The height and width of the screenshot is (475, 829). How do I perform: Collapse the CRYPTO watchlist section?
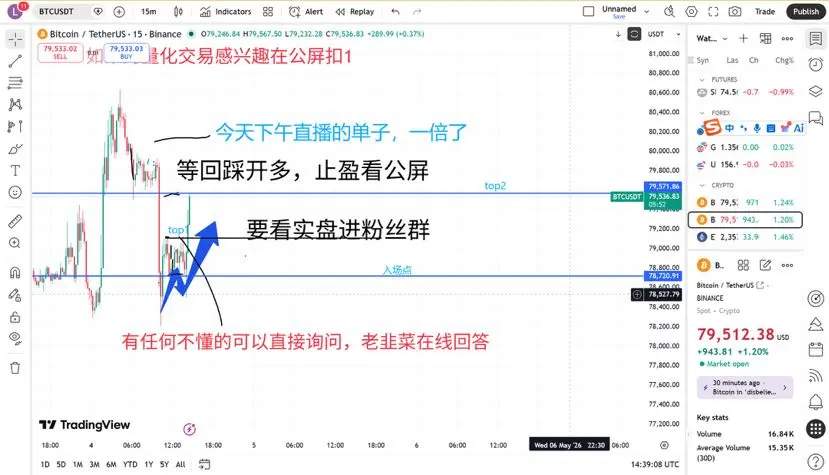tap(702, 185)
